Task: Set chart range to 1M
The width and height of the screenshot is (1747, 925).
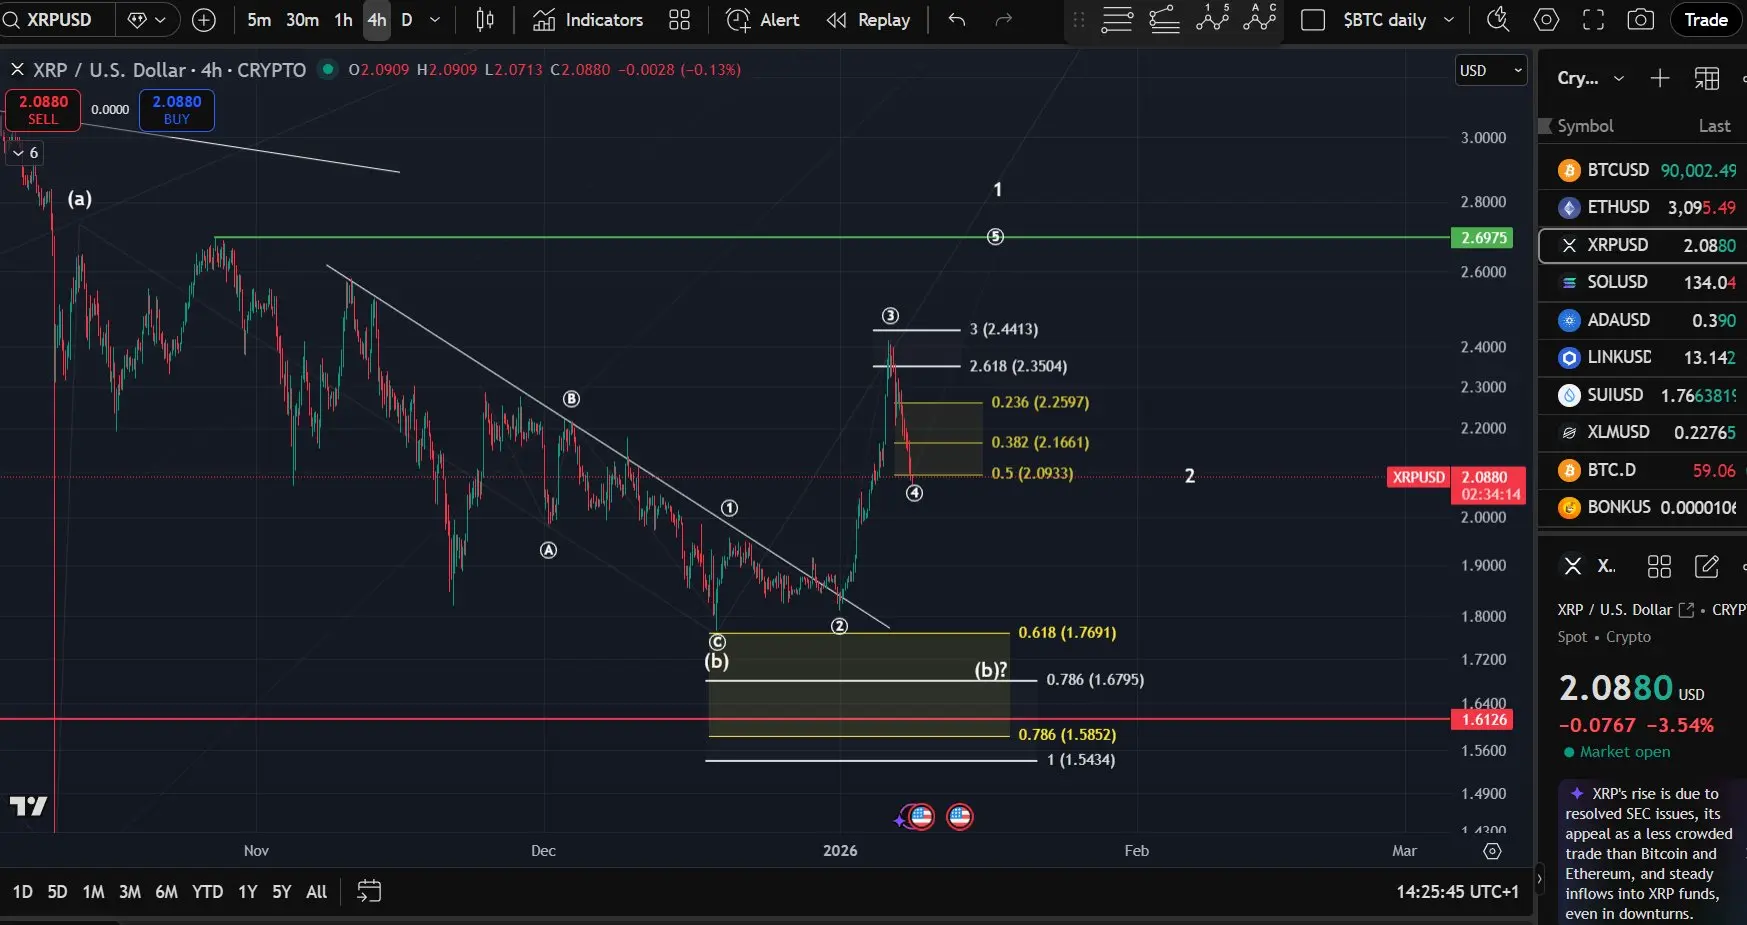Action: point(94,892)
